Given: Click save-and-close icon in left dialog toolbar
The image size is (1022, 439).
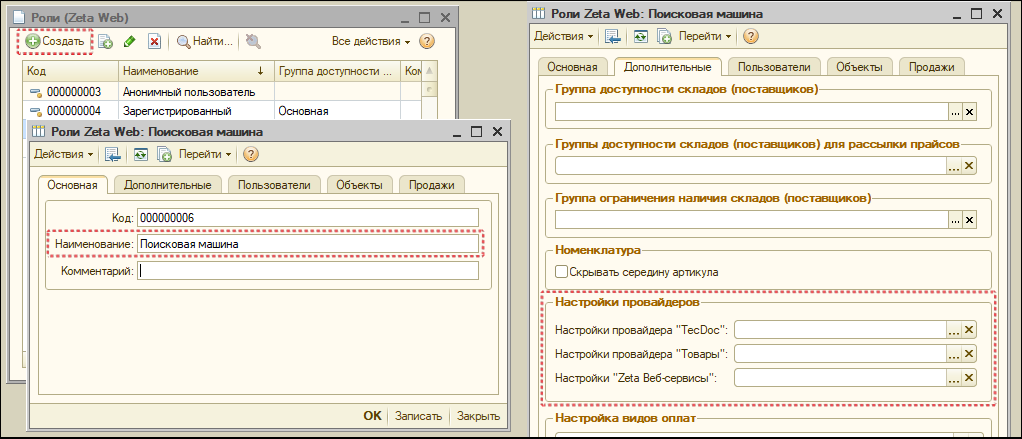Looking at the screenshot, I should tap(113, 154).
